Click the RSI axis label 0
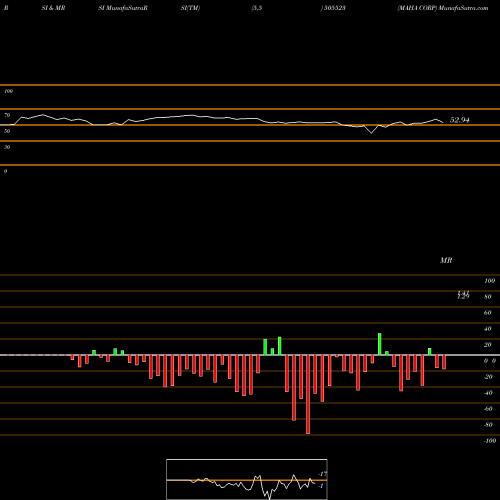This screenshot has height=500, width=500. click(5, 171)
